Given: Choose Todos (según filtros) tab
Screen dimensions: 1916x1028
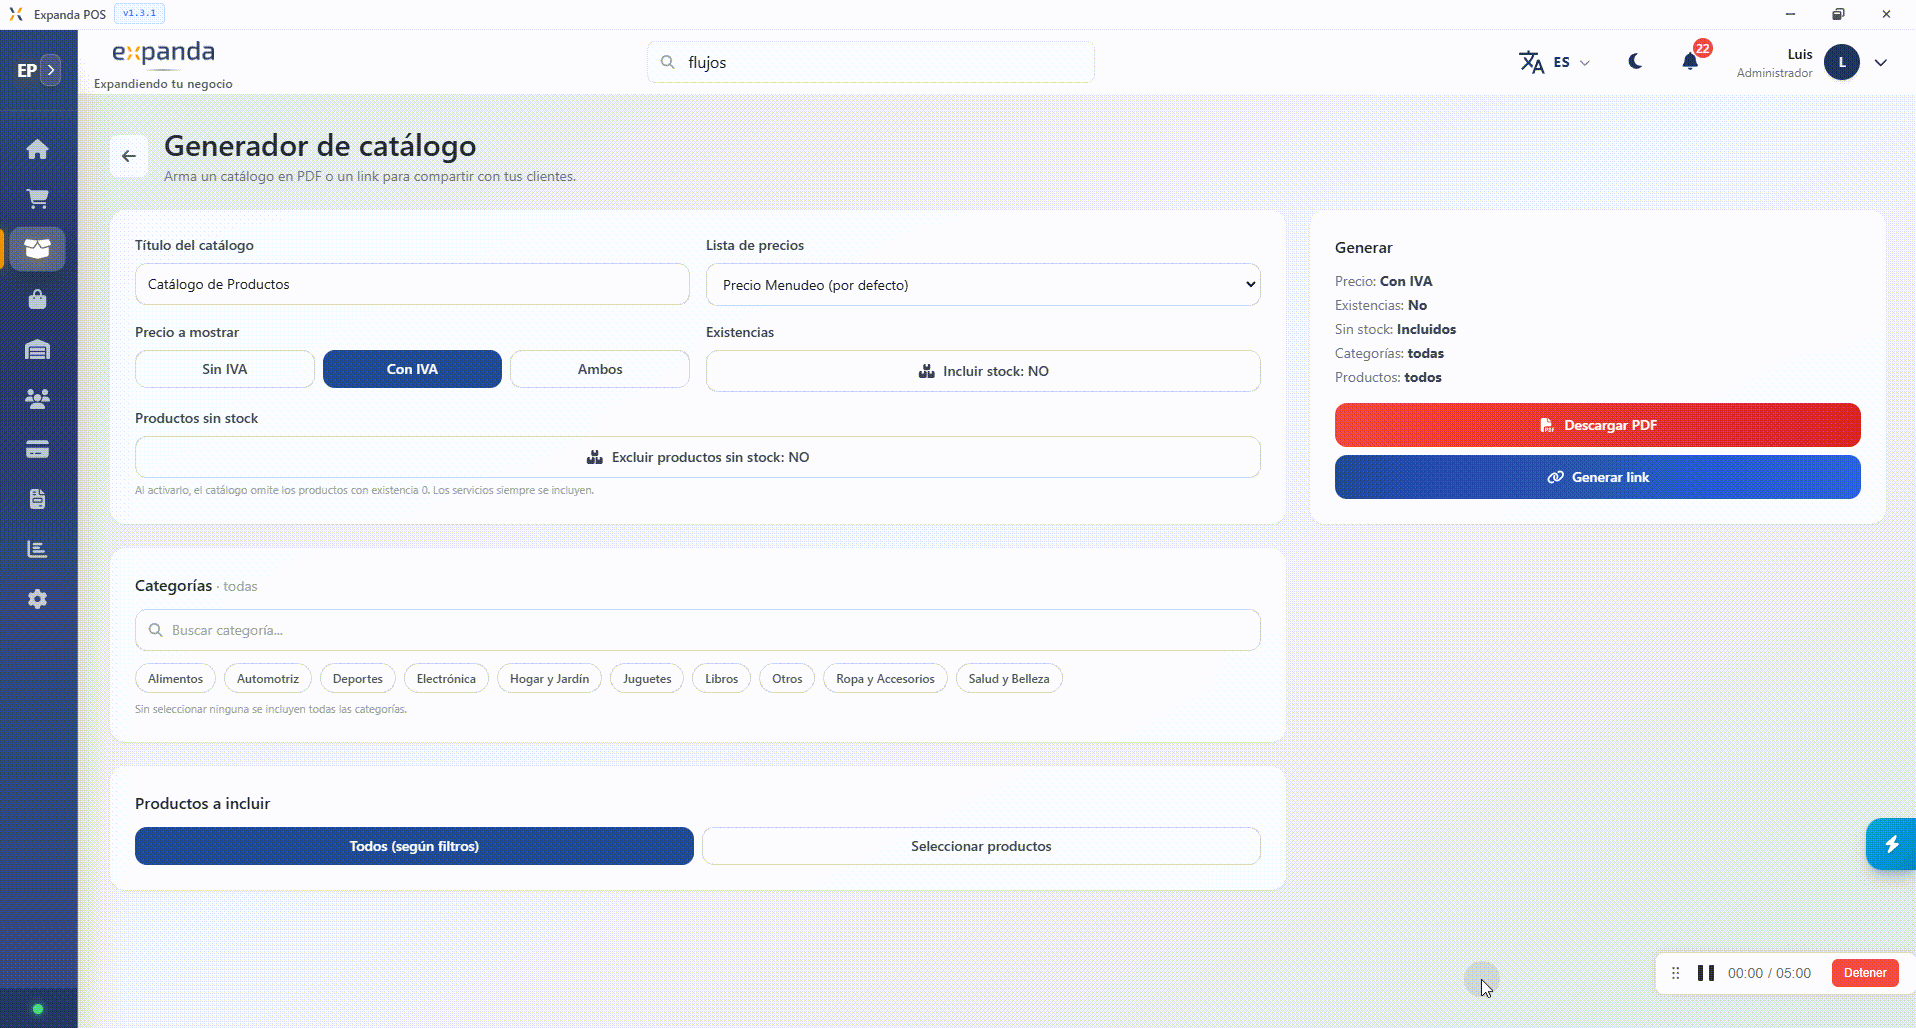Looking at the screenshot, I should [414, 846].
